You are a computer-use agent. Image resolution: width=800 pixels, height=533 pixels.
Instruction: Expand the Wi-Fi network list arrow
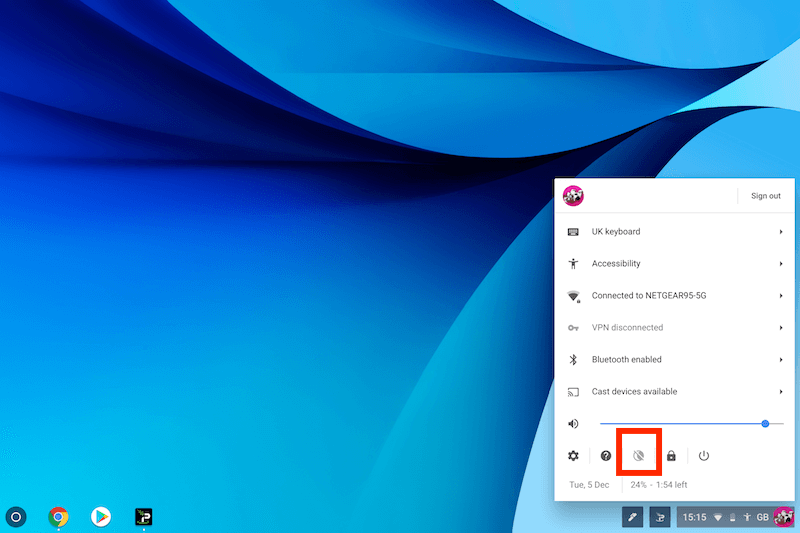[x=781, y=296]
